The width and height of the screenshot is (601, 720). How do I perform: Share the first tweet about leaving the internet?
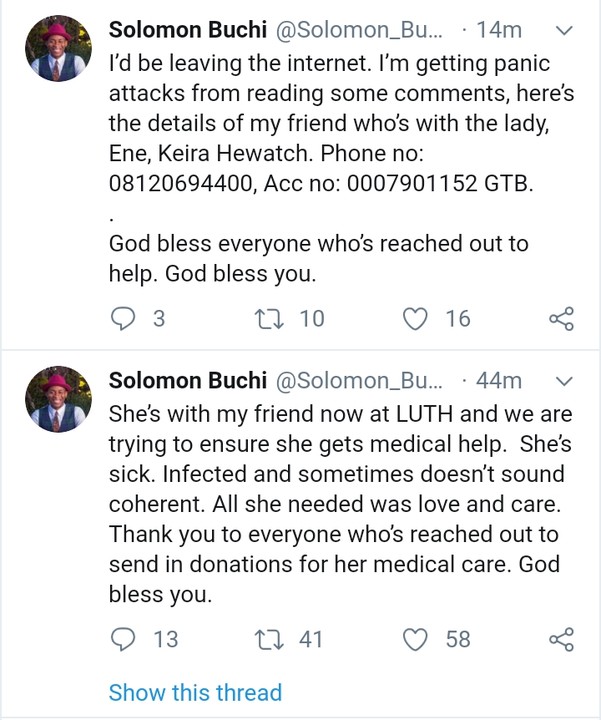(x=562, y=319)
